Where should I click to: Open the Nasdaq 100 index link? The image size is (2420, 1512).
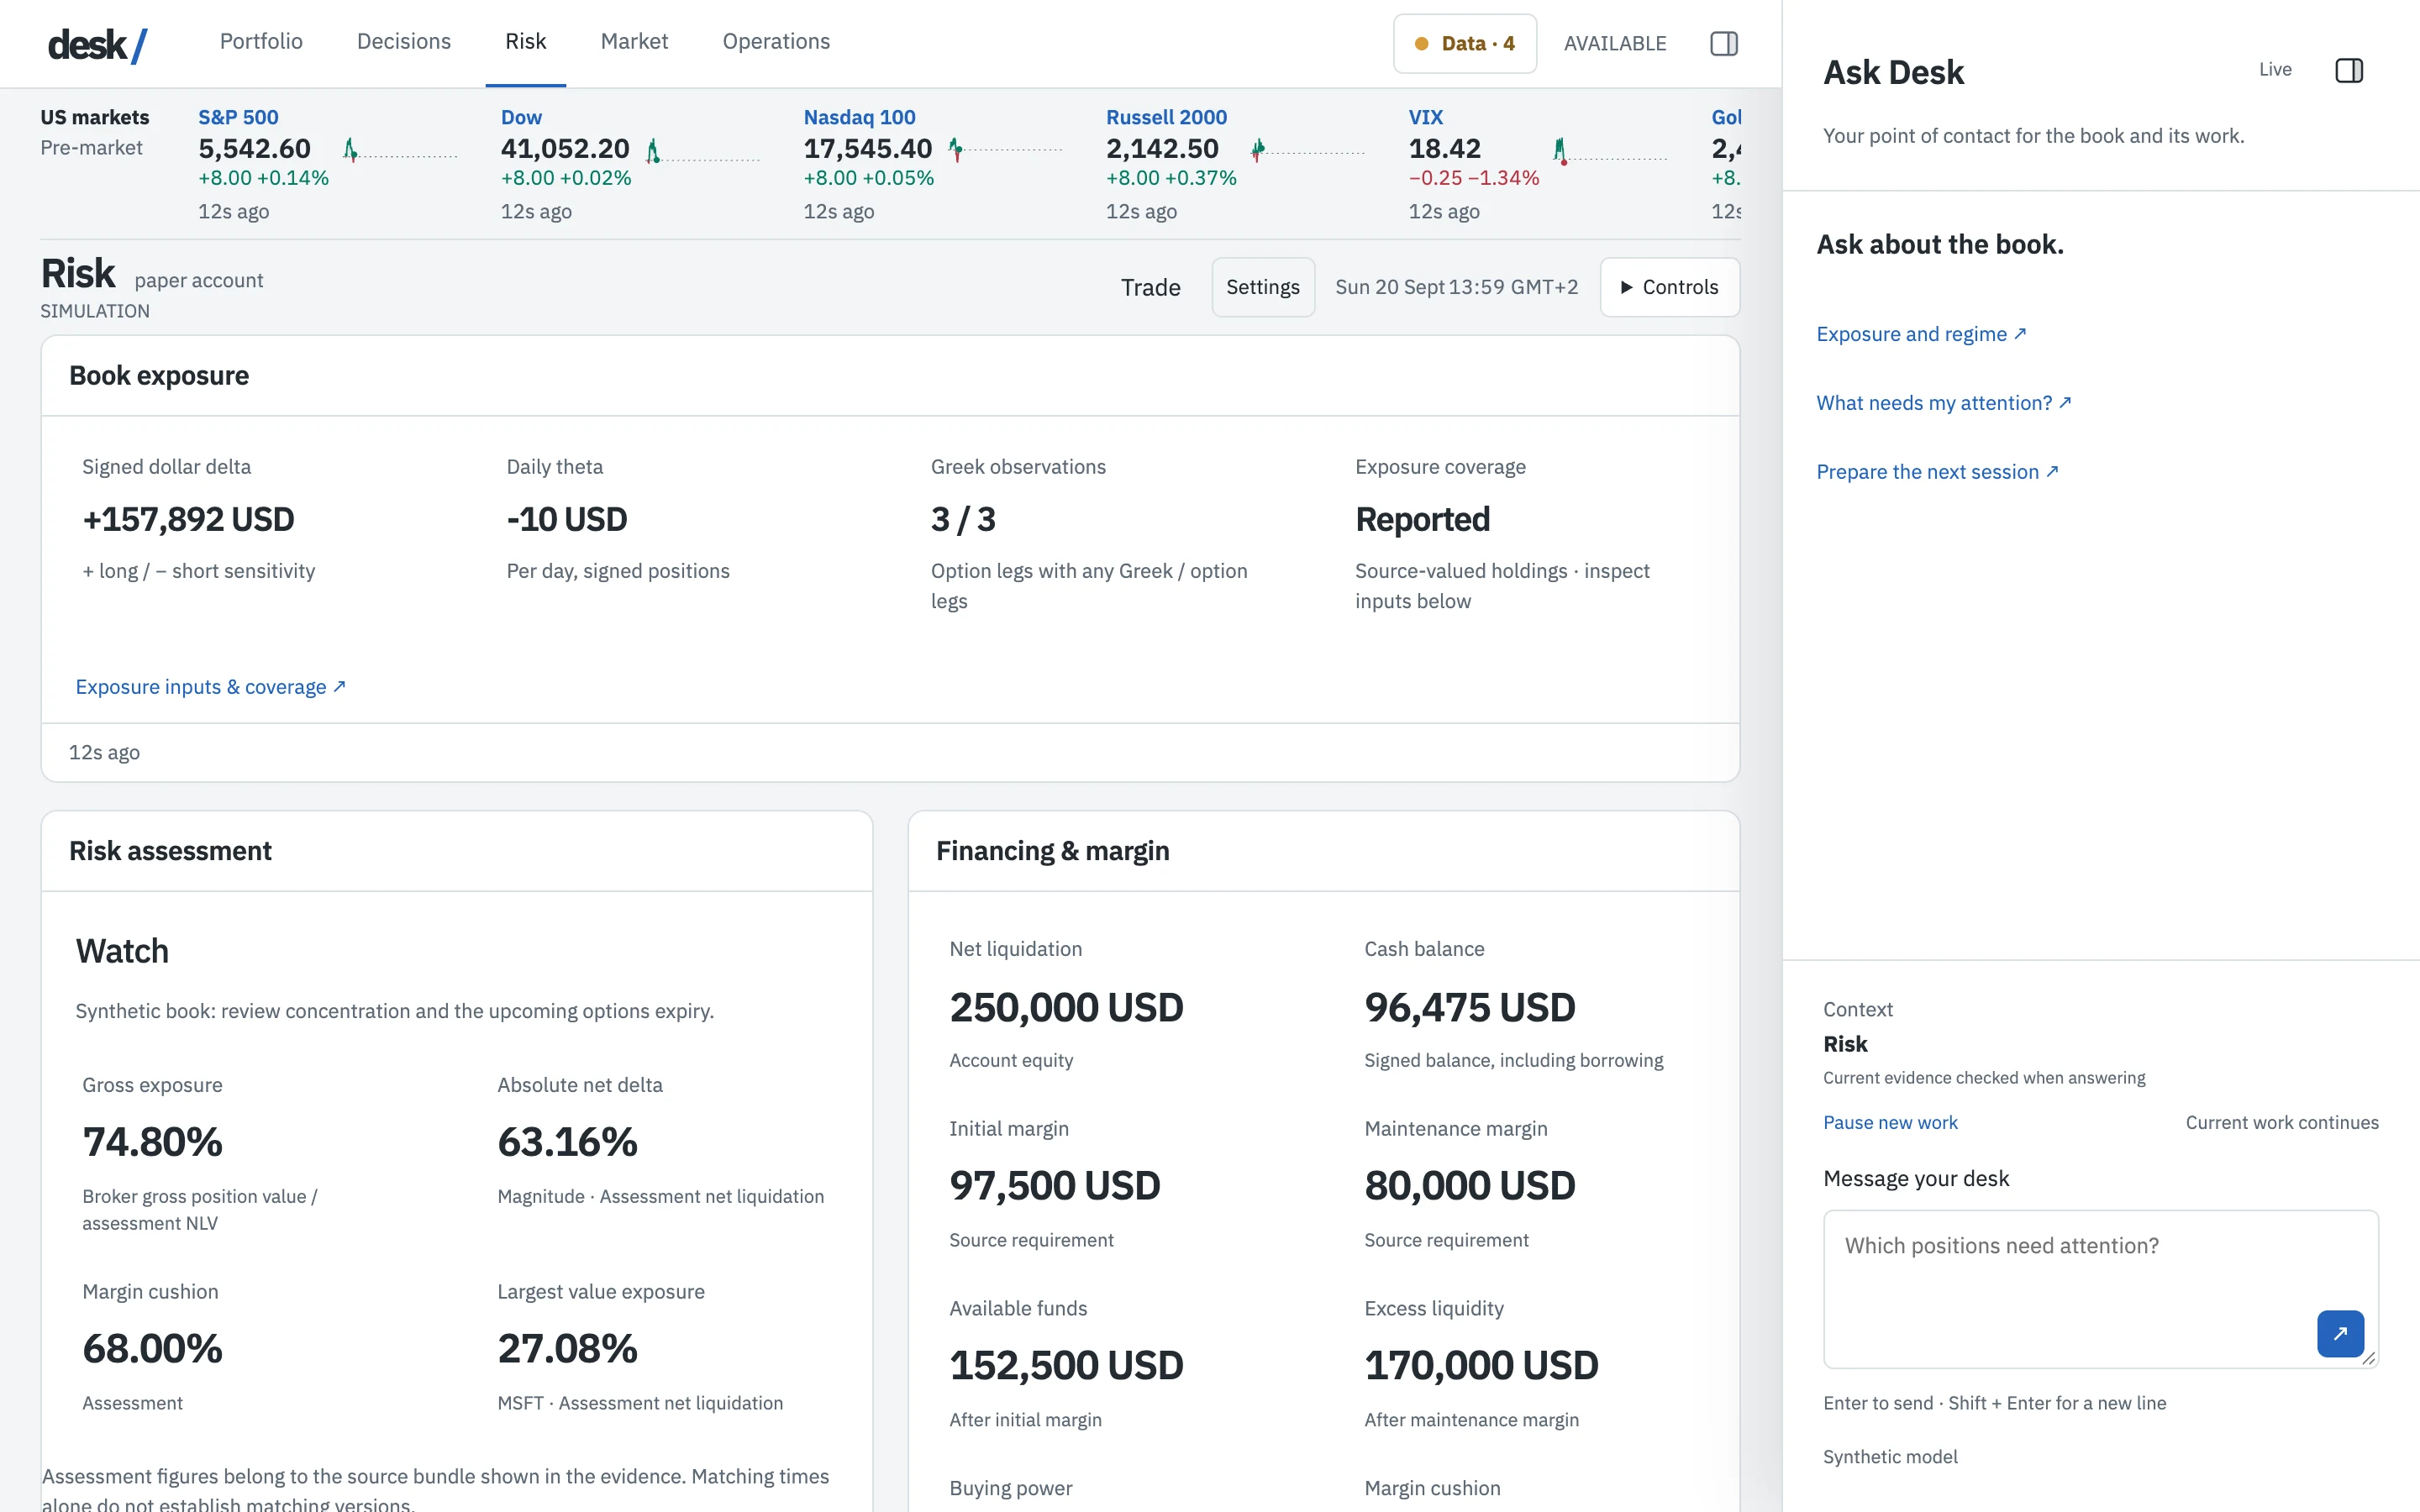point(859,117)
